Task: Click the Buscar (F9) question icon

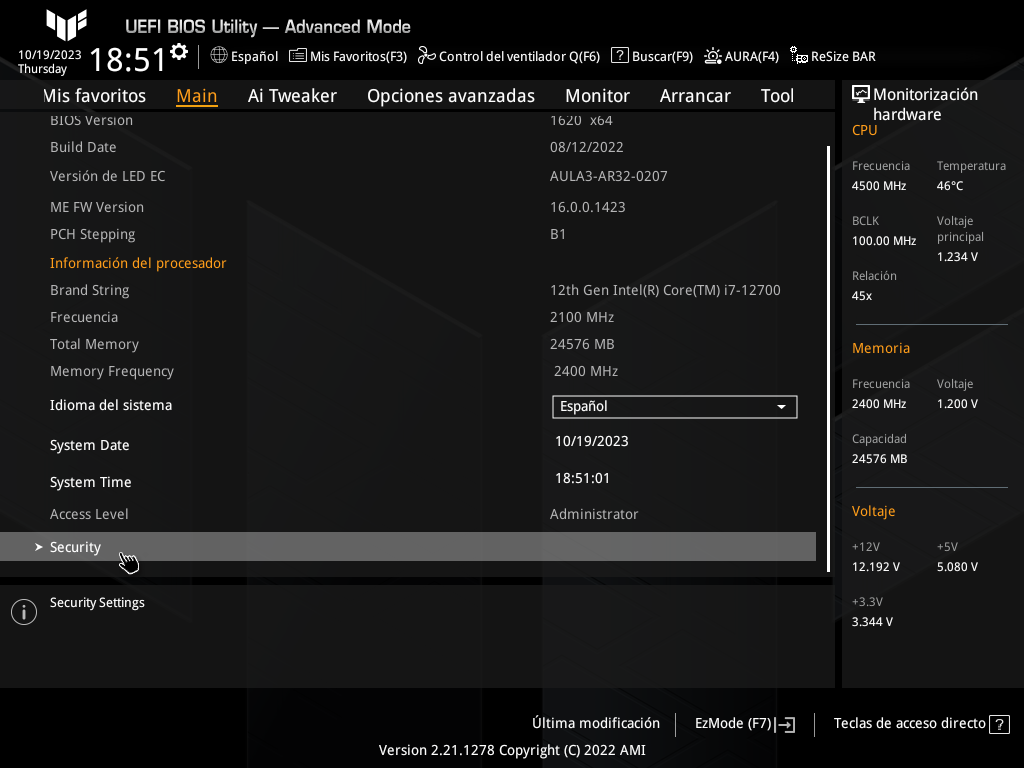Action: 620,56
